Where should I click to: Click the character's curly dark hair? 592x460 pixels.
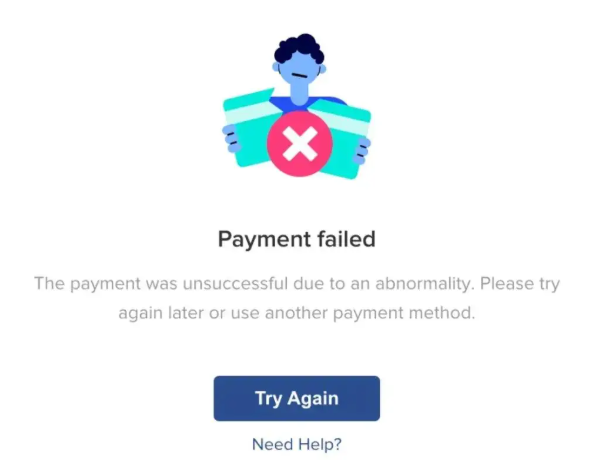[299, 47]
